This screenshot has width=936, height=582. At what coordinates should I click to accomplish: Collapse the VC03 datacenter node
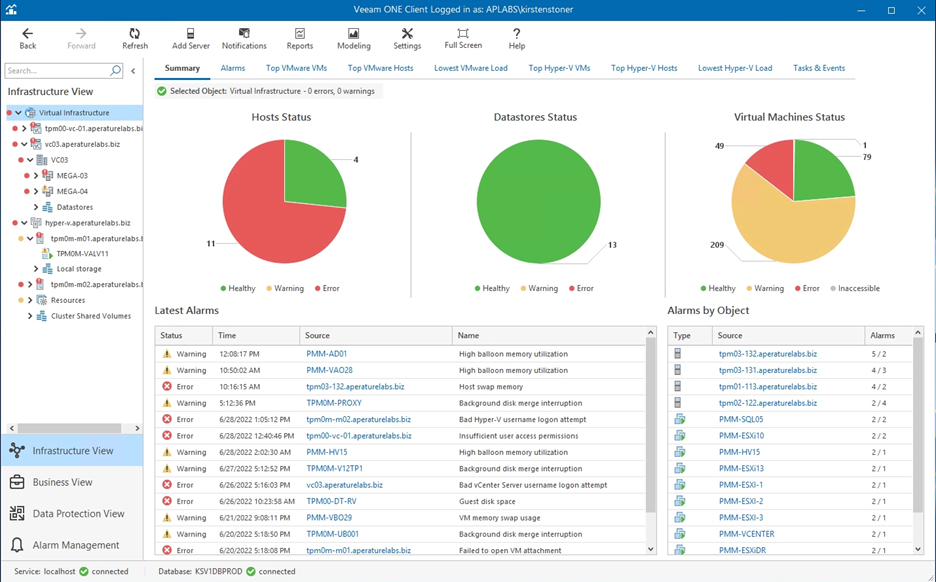point(30,159)
